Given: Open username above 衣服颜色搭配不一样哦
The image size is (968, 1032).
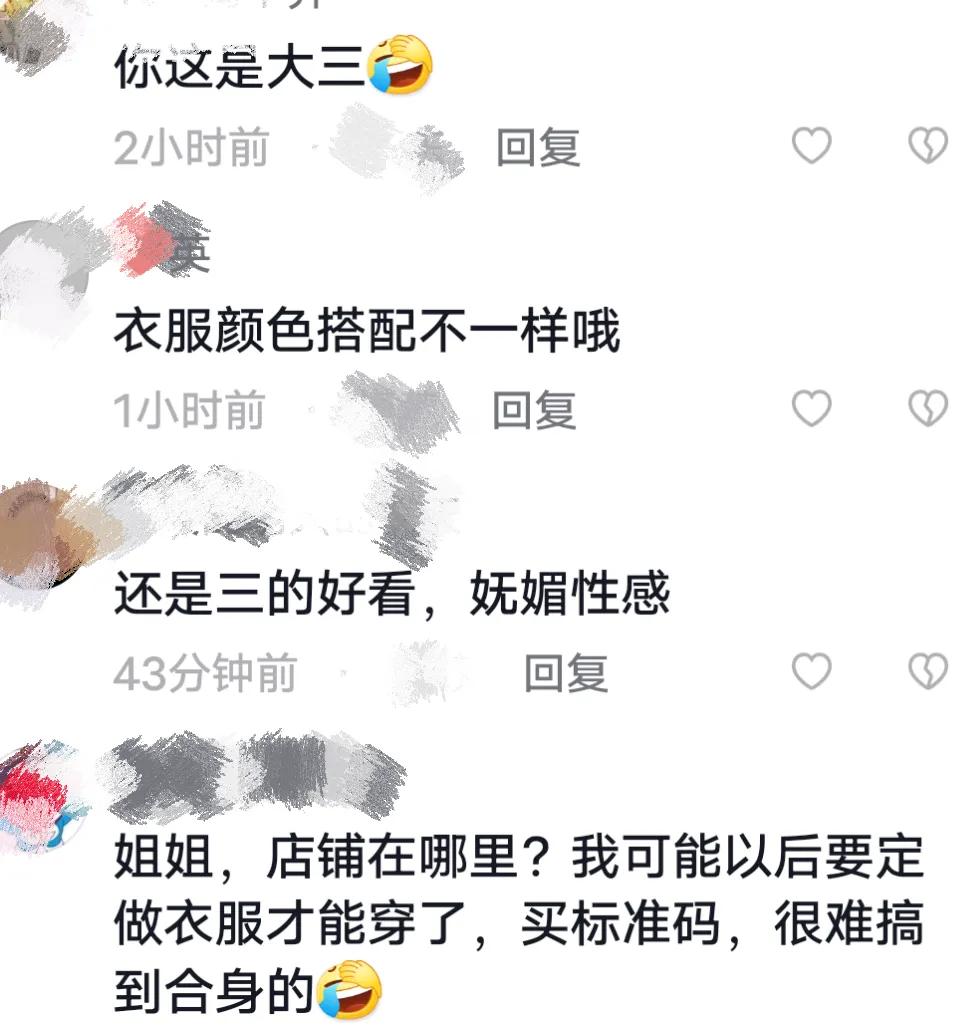Looking at the screenshot, I should (x=161, y=242).
